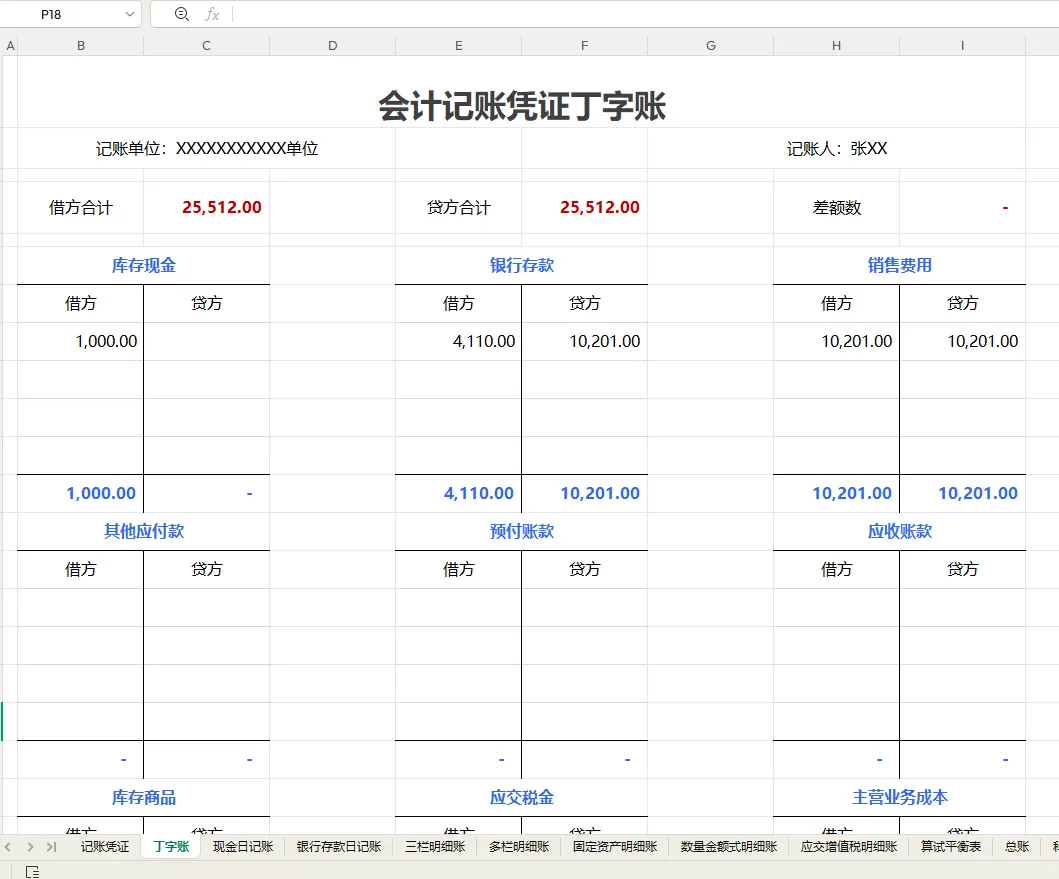Select the 丁字账 sheet tab
The image size is (1059, 879).
click(171, 847)
